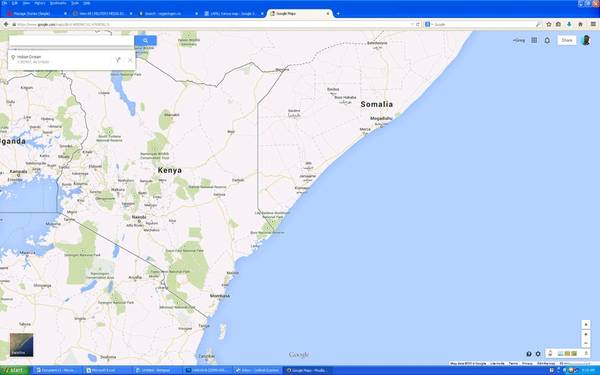The width and height of the screenshot is (600, 375).
Task: Open map Settings gear
Action: tap(538, 354)
